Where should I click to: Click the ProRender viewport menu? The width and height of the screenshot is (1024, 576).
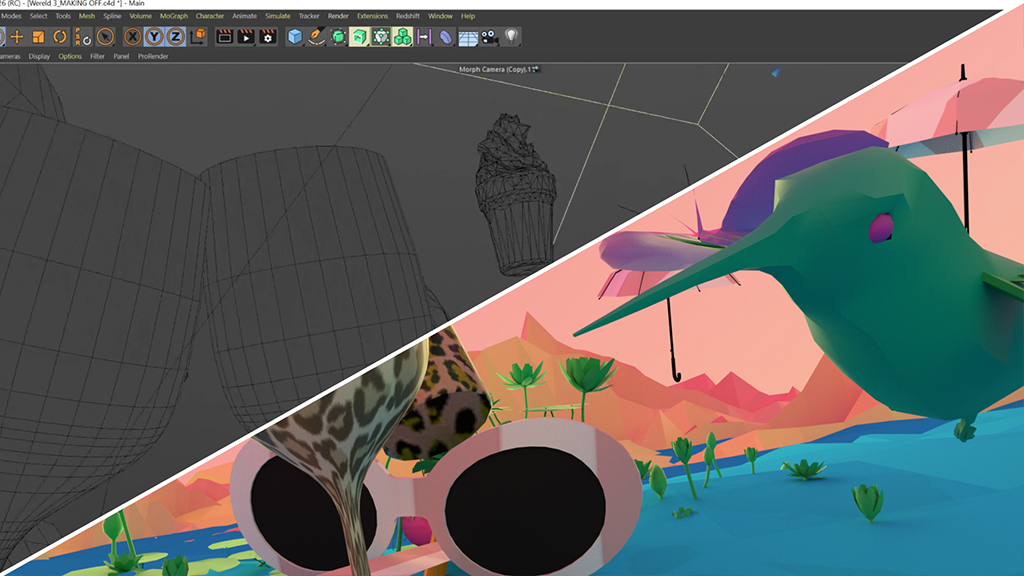[x=153, y=57]
